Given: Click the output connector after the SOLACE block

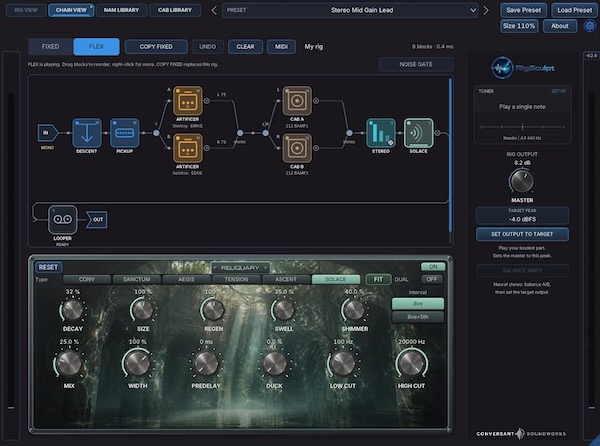Looking at the screenshot, I should click(438, 133).
